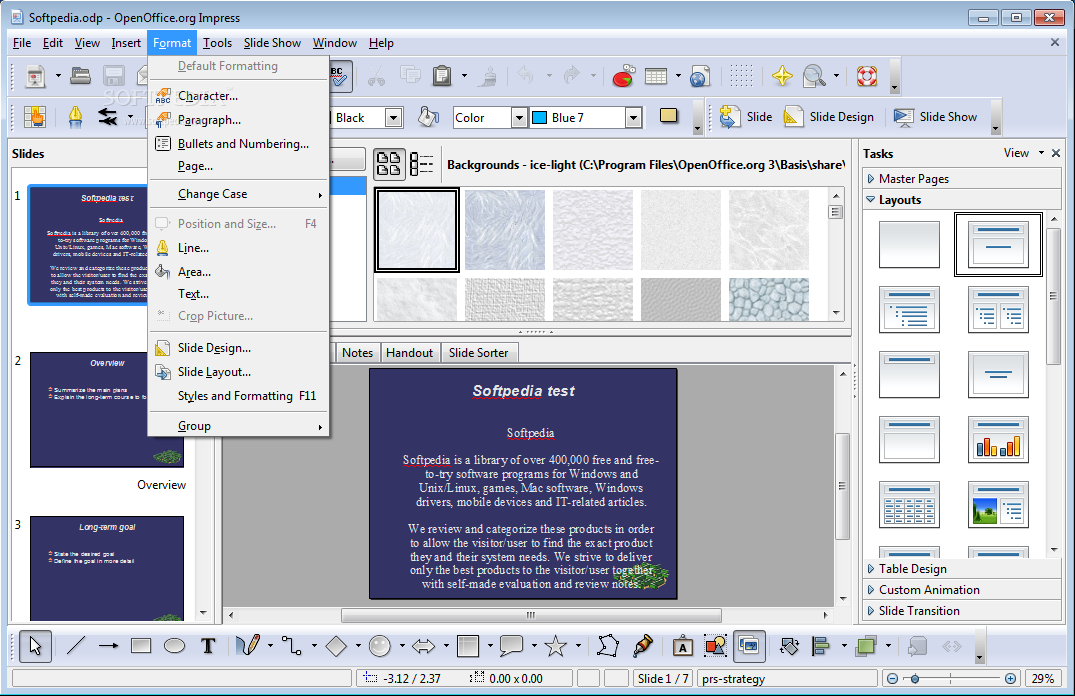Open the Fontwork Gallery
The image size is (1075, 696).
click(x=682, y=646)
